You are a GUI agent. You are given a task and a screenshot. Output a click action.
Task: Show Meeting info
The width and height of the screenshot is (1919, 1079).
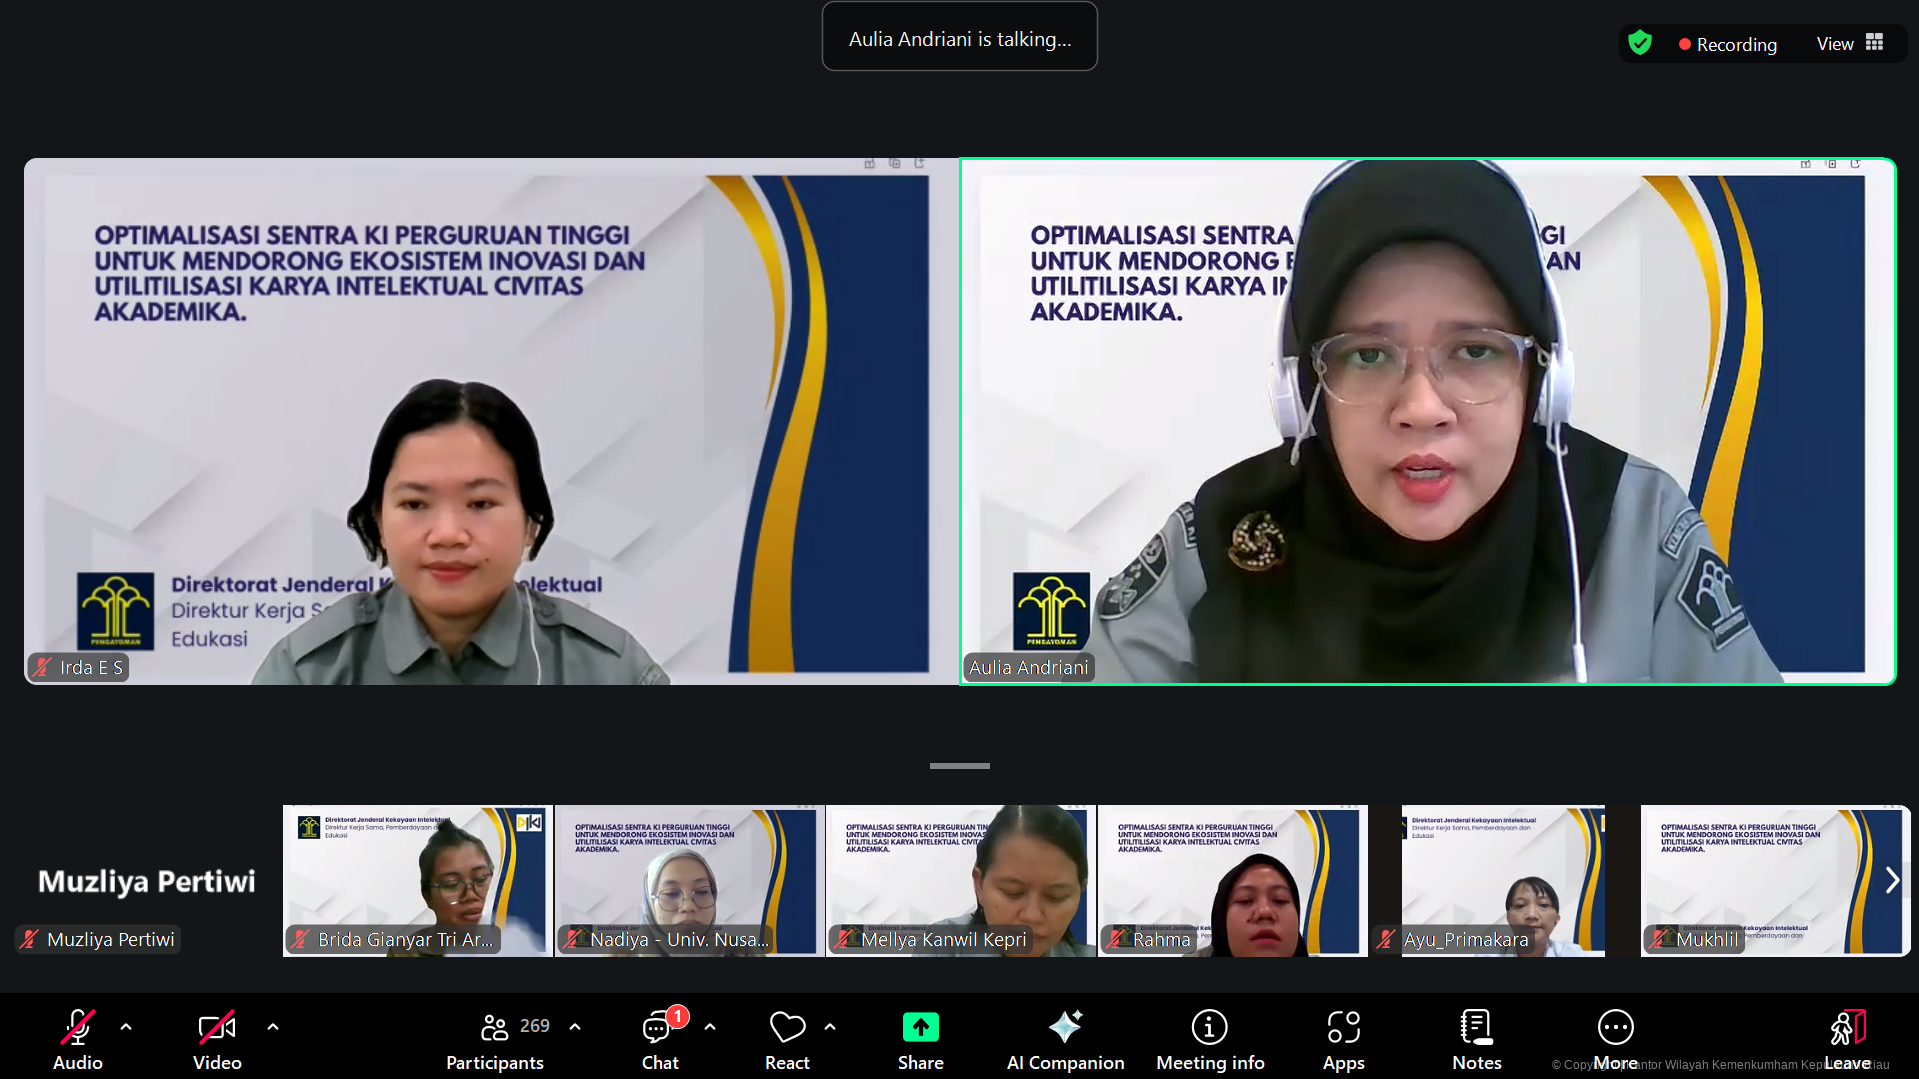(1210, 1039)
